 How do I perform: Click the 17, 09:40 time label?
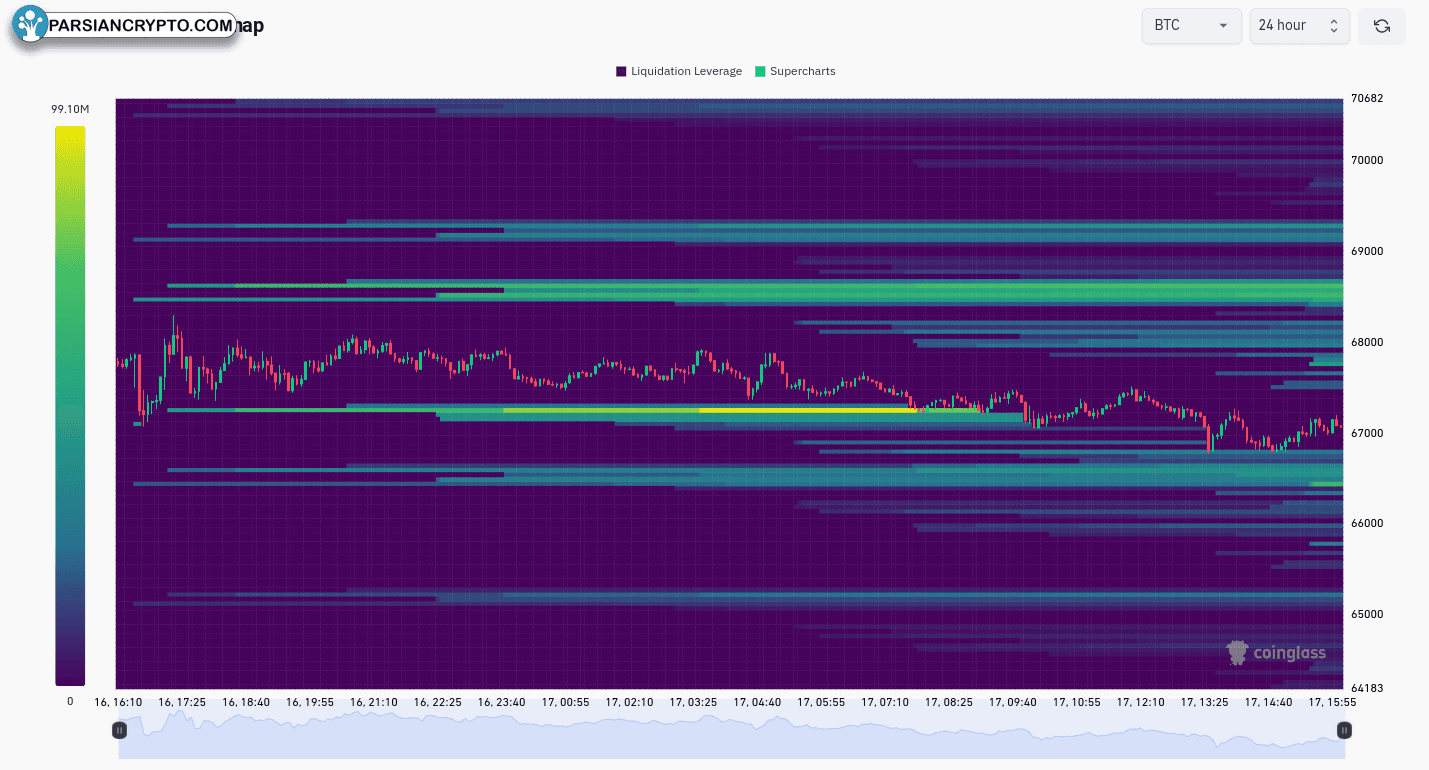pos(1013,702)
